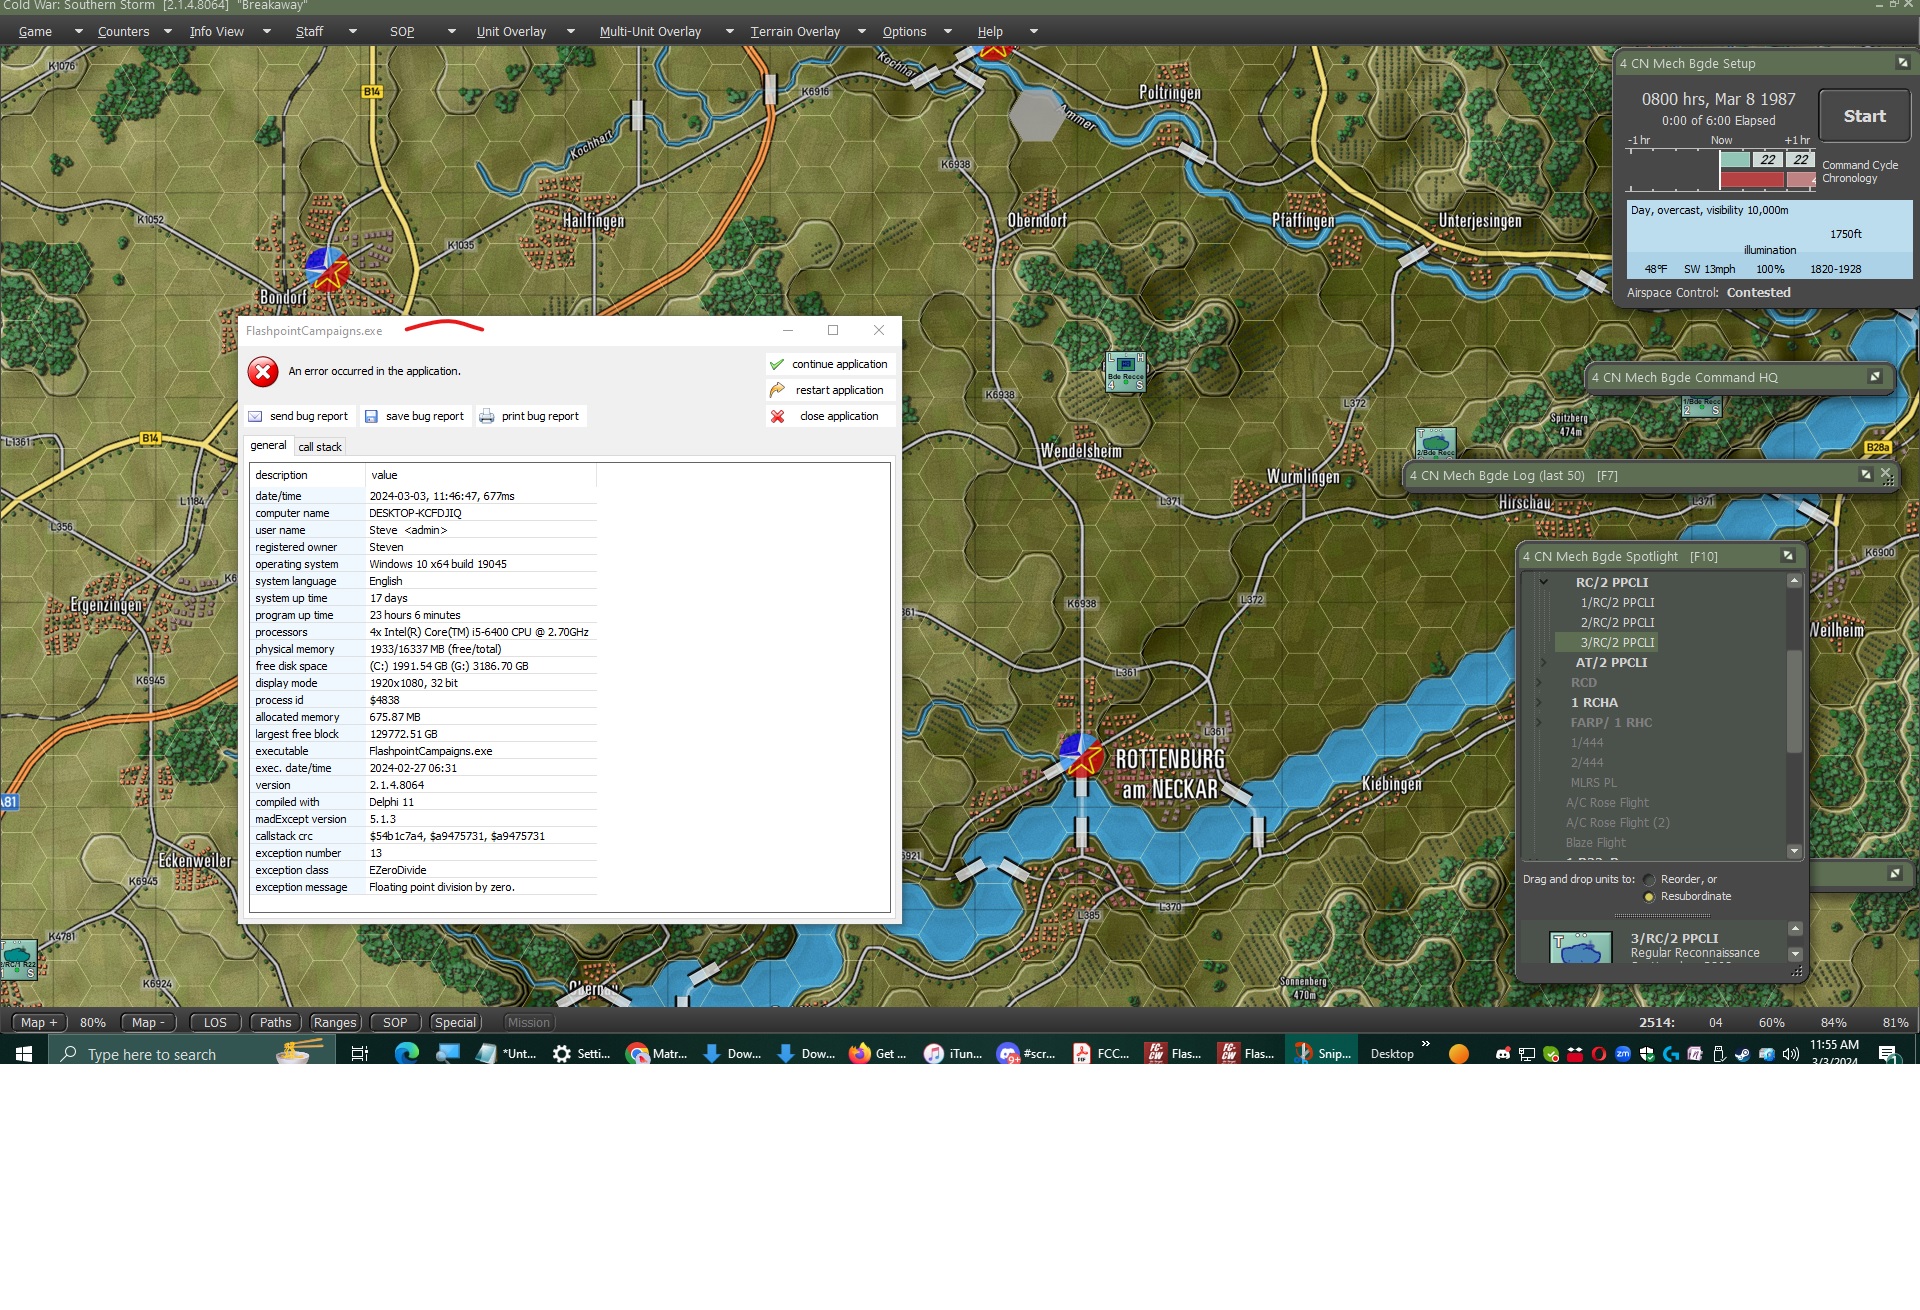The image size is (1920, 1310).
Task: Click the save bug report disk icon
Action: pyautogui.click(x=371, y=416)
